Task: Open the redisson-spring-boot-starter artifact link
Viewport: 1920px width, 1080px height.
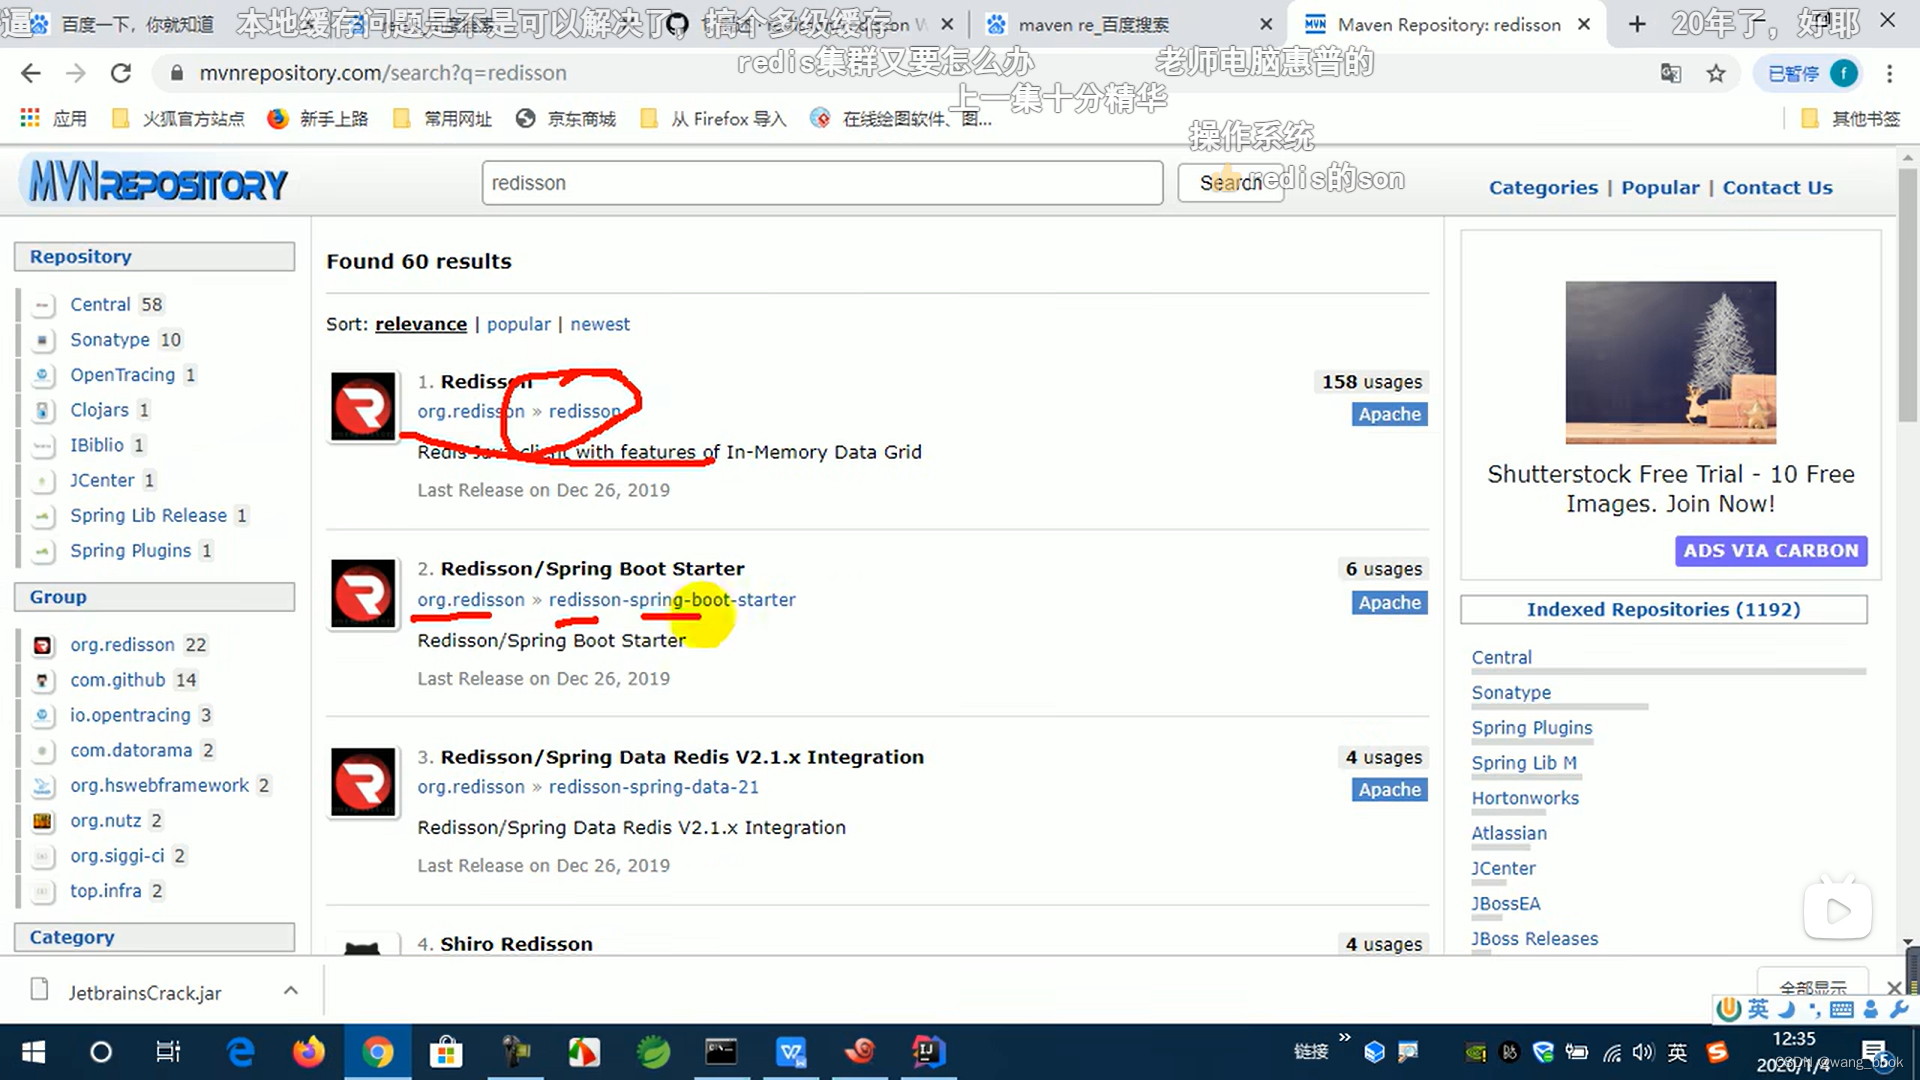Action: click(672, 599)
